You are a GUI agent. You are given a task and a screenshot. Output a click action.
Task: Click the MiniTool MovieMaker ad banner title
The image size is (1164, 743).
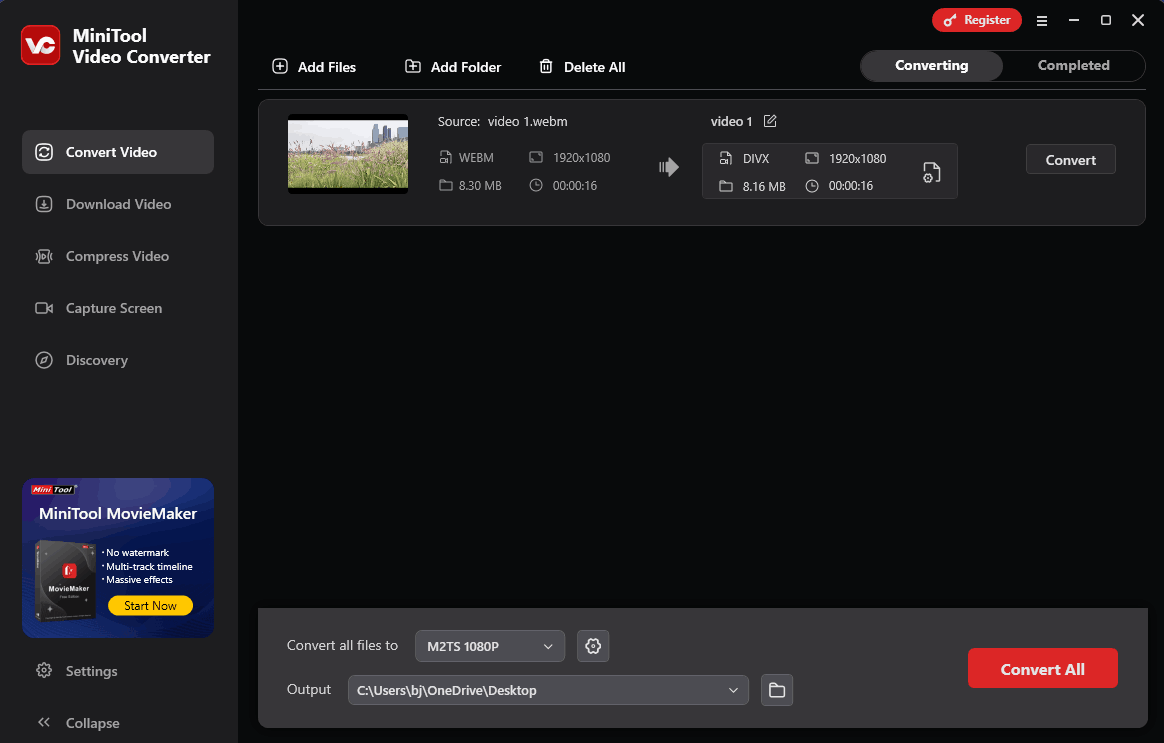pos(118,514)
